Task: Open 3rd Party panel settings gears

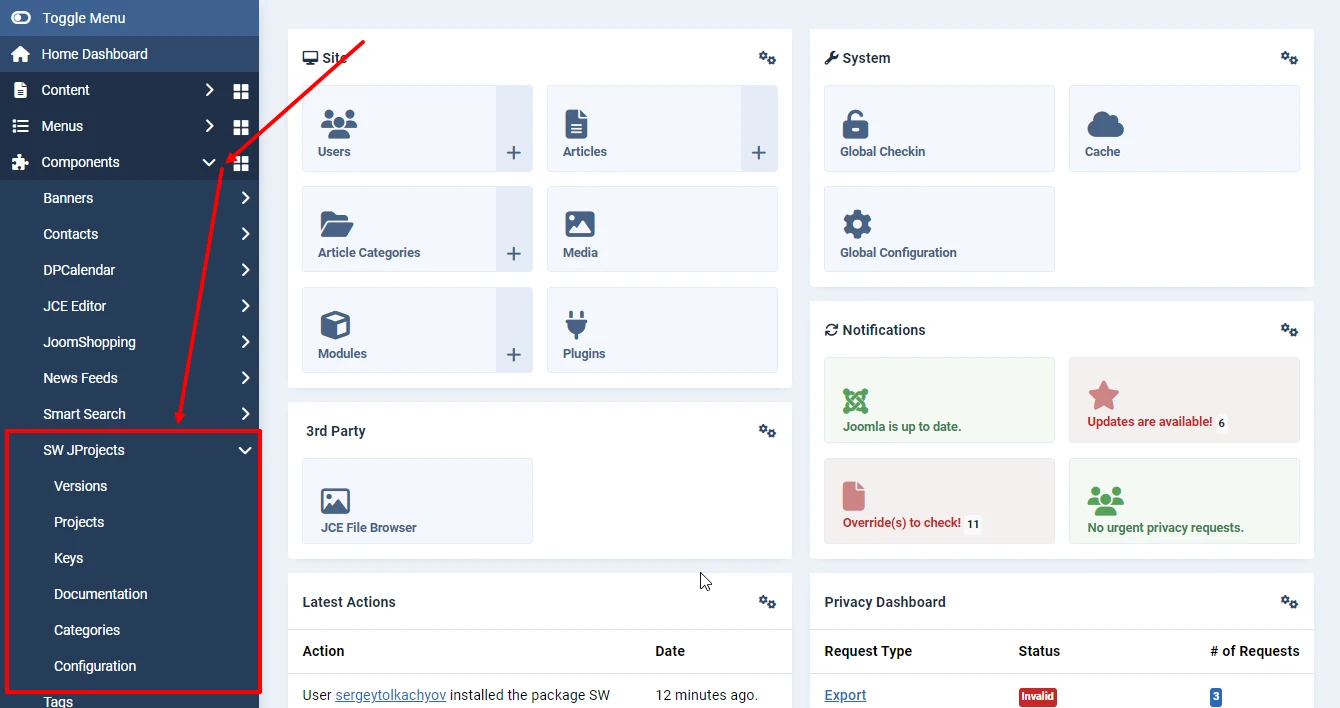Action: [767, 431]
